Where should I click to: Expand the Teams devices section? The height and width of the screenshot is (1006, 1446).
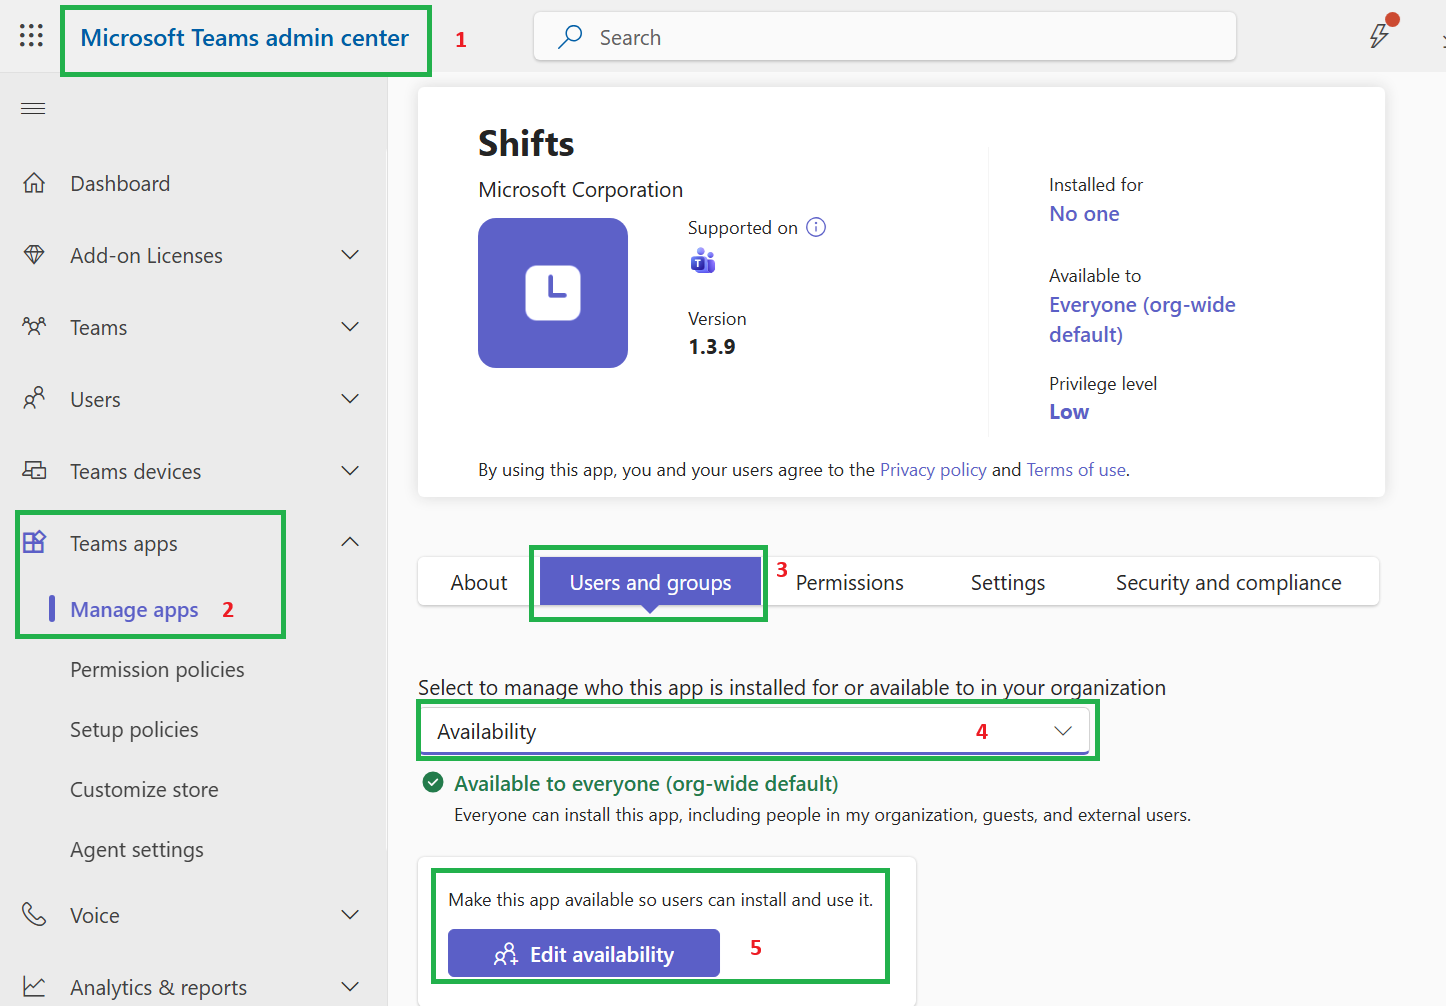point(350,471)
